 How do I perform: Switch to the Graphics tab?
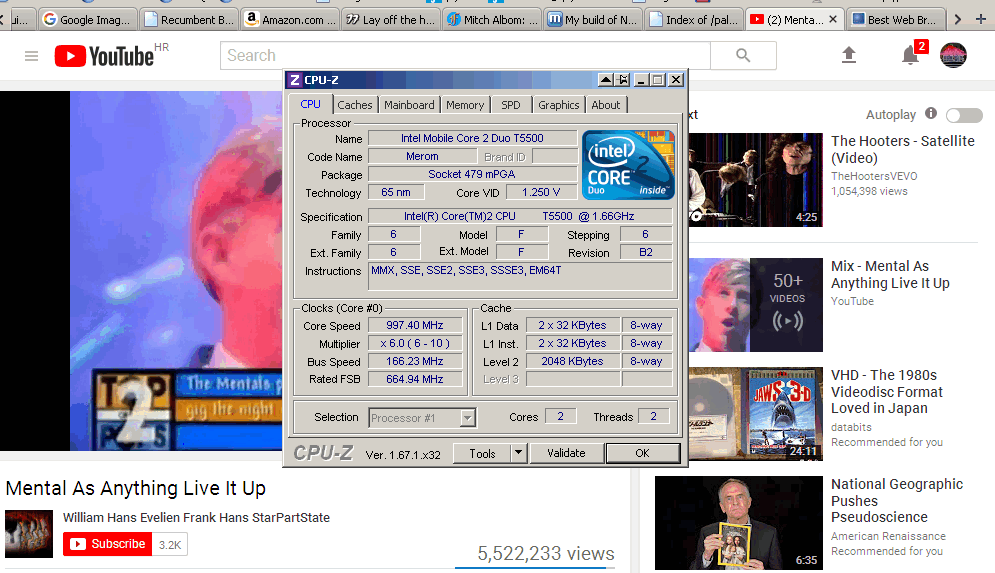(x=558, y=105)
